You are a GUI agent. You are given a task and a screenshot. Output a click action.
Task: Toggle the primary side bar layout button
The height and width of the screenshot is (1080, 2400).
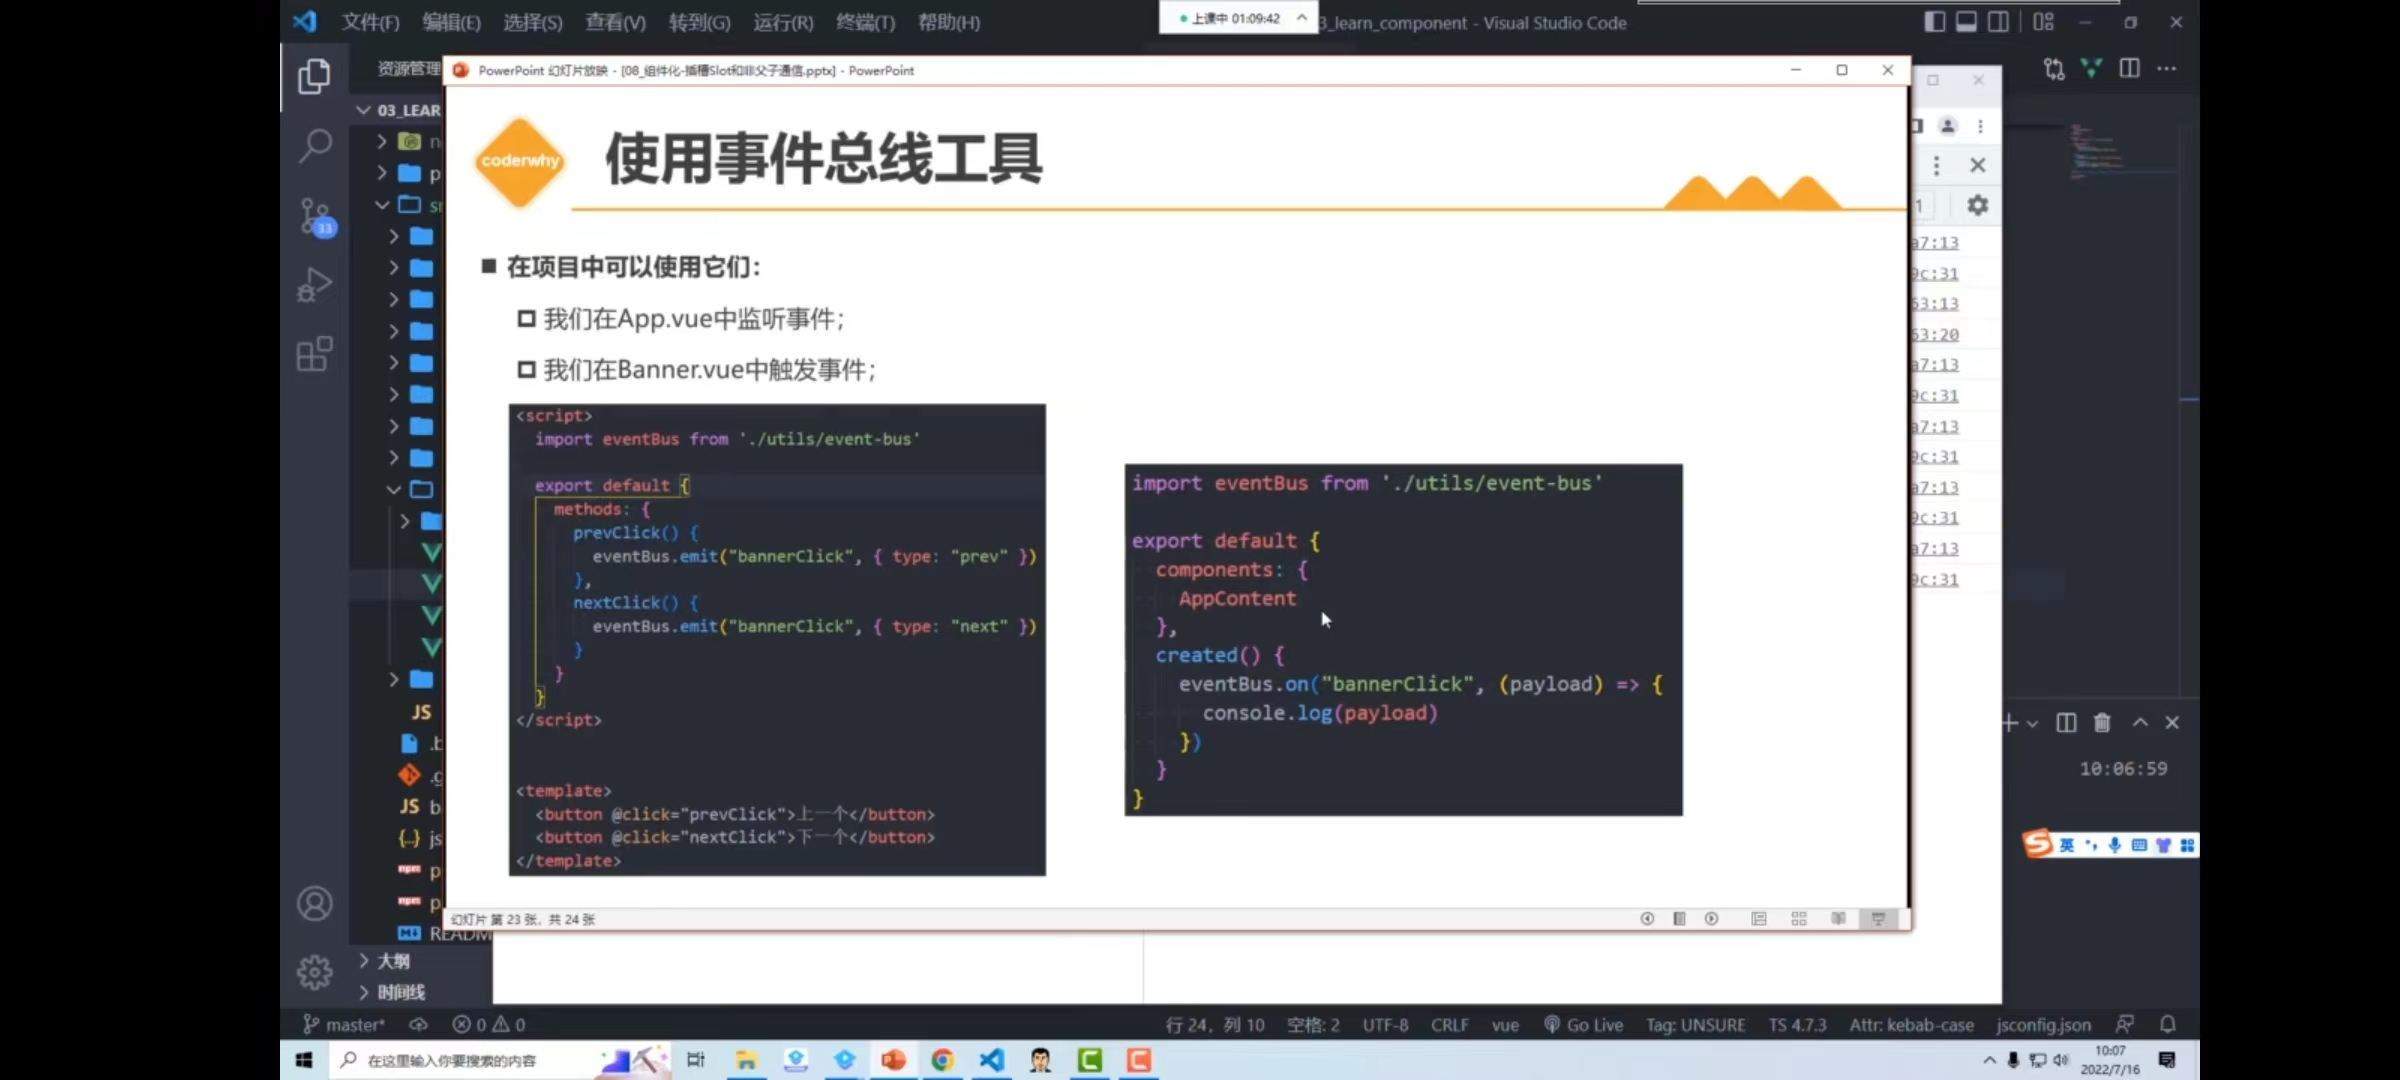tap(1934, 22)
